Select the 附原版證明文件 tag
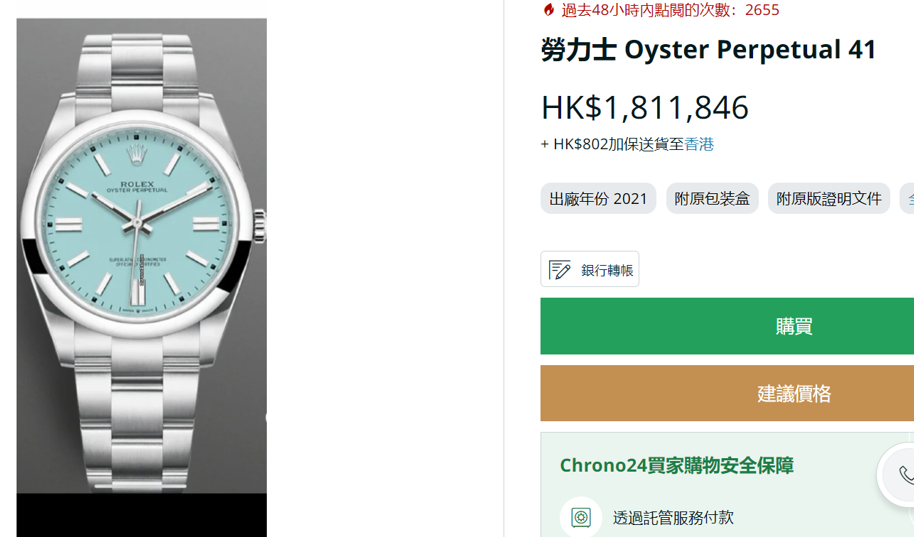 click(x=829, y=198)
